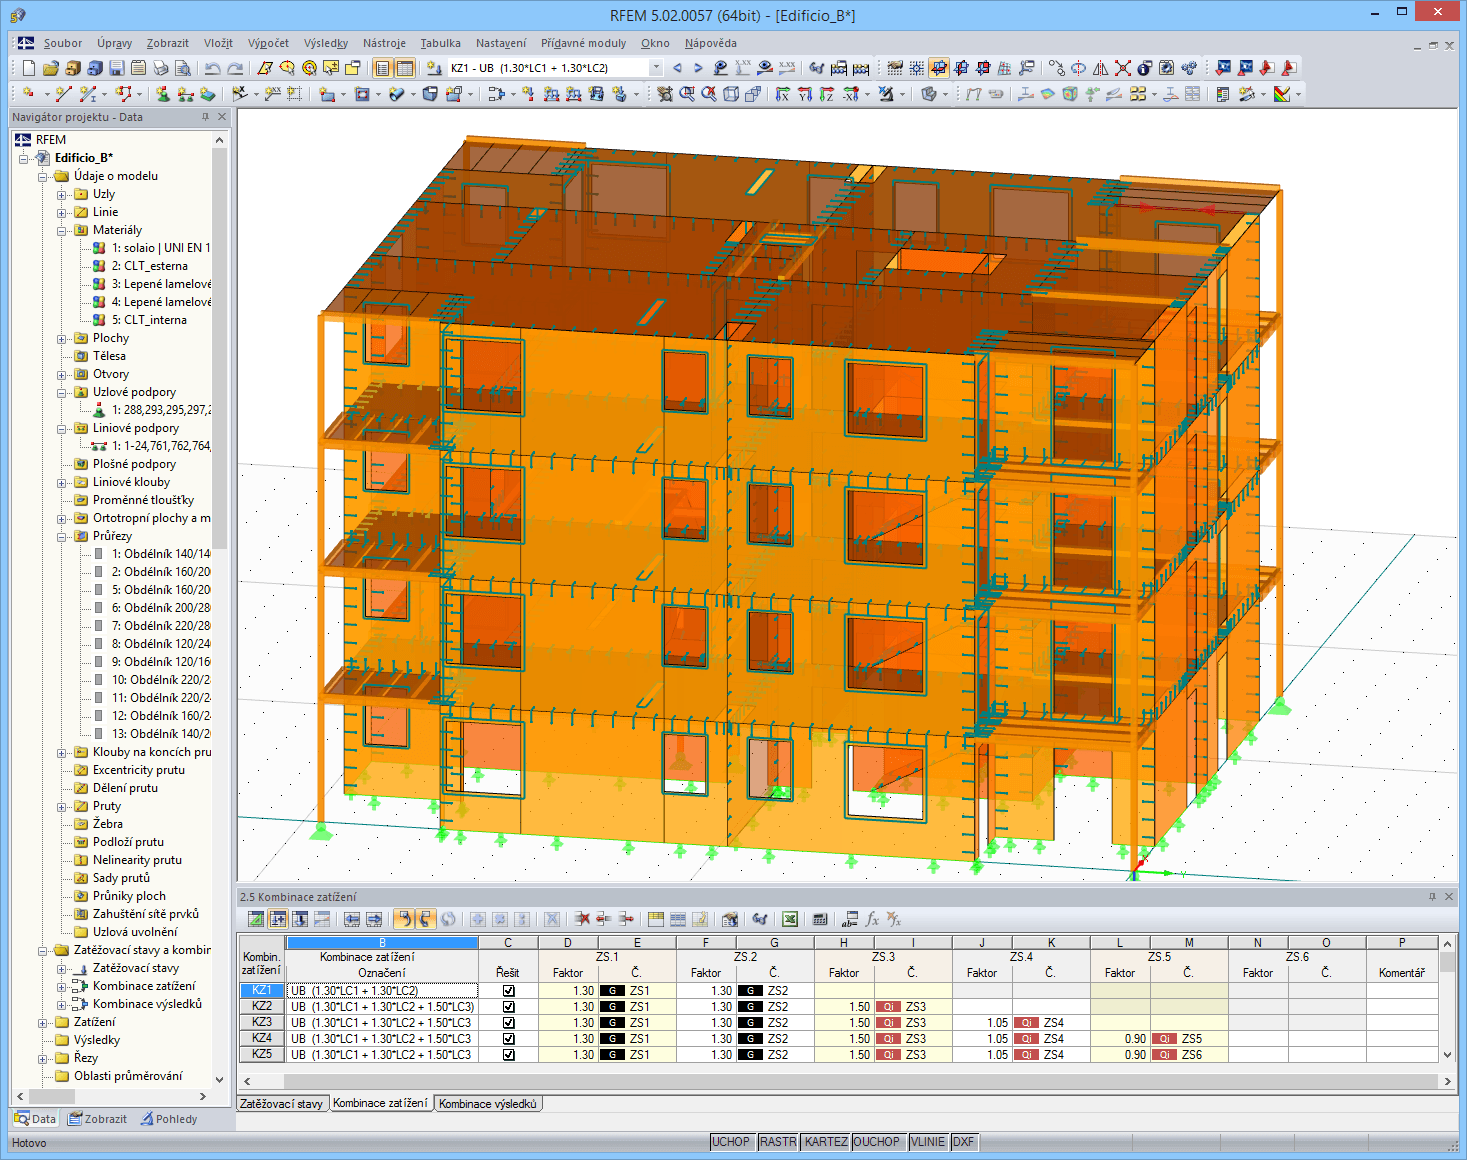Click the Redo icon in the toolbar
The image size is (1467, 1160).
coord(234,67)
